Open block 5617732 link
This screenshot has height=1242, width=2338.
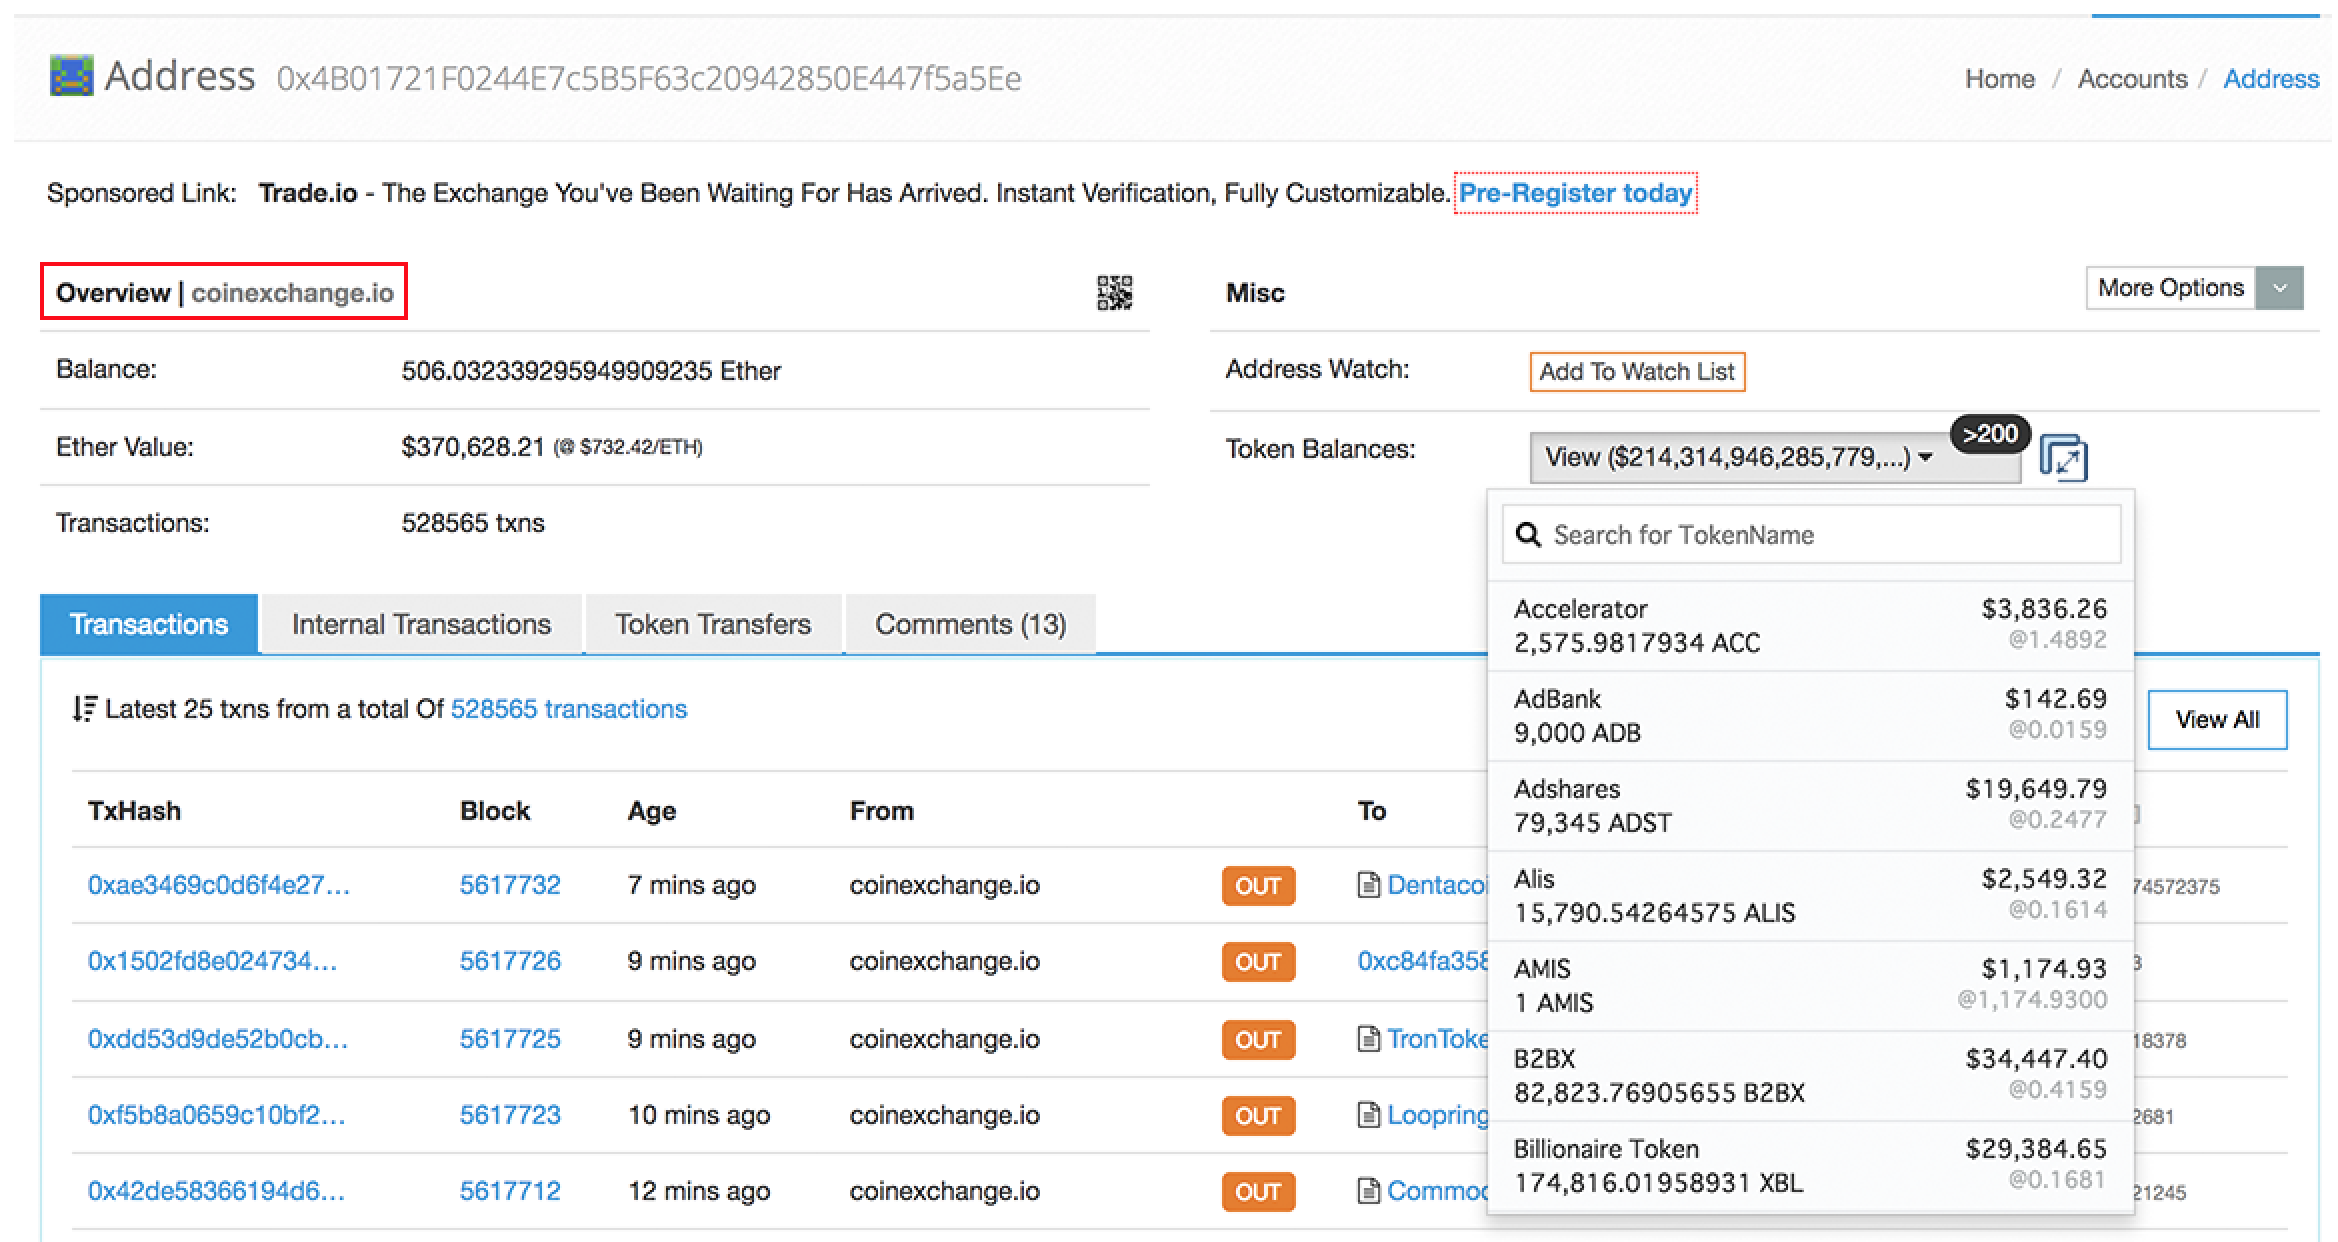pyautogui.click(x=510, y=885)
